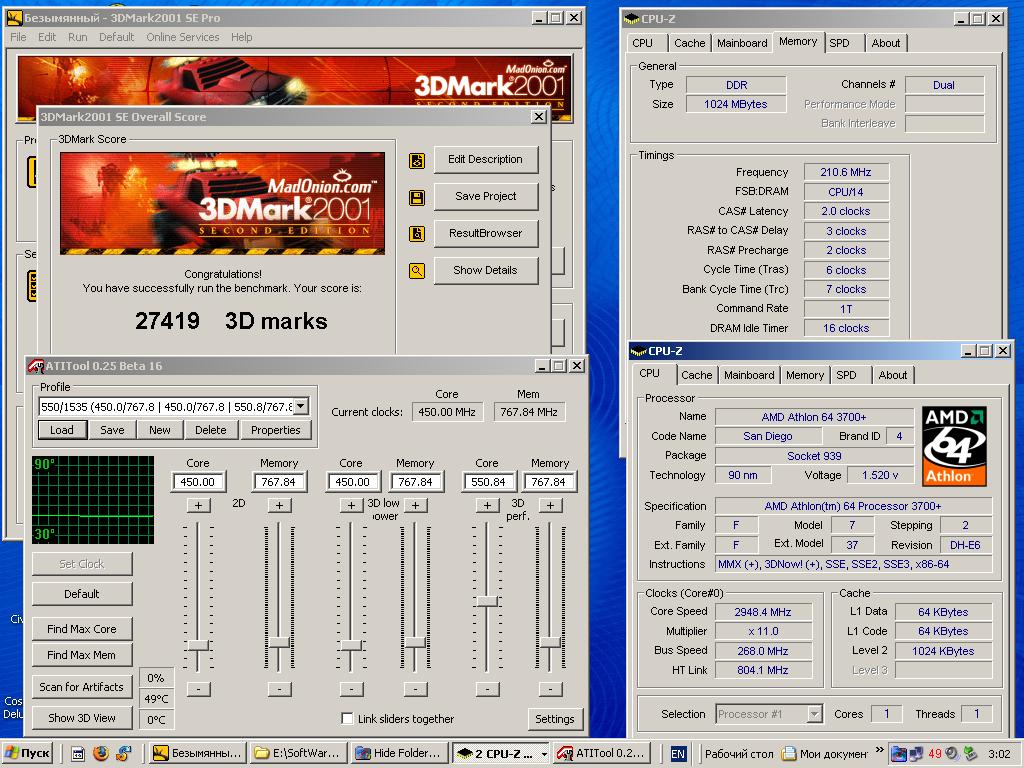
Task: Click the CPU-Z Memory window title icon
Action: (632, 19)
